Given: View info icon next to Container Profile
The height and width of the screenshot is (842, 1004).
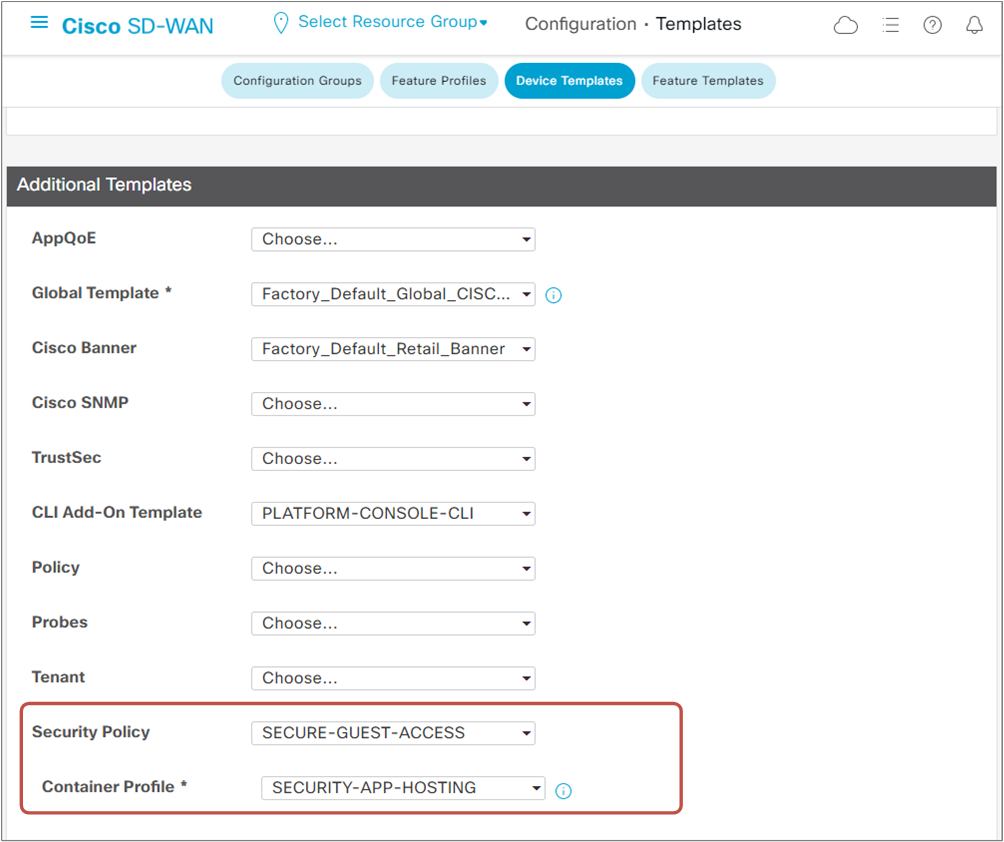Looking at the screenshot, I should (563, 791).
